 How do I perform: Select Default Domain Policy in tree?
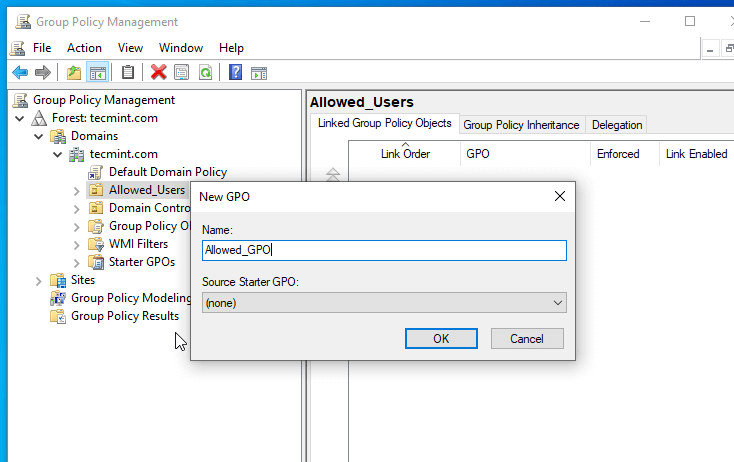(x=168, y=172)
